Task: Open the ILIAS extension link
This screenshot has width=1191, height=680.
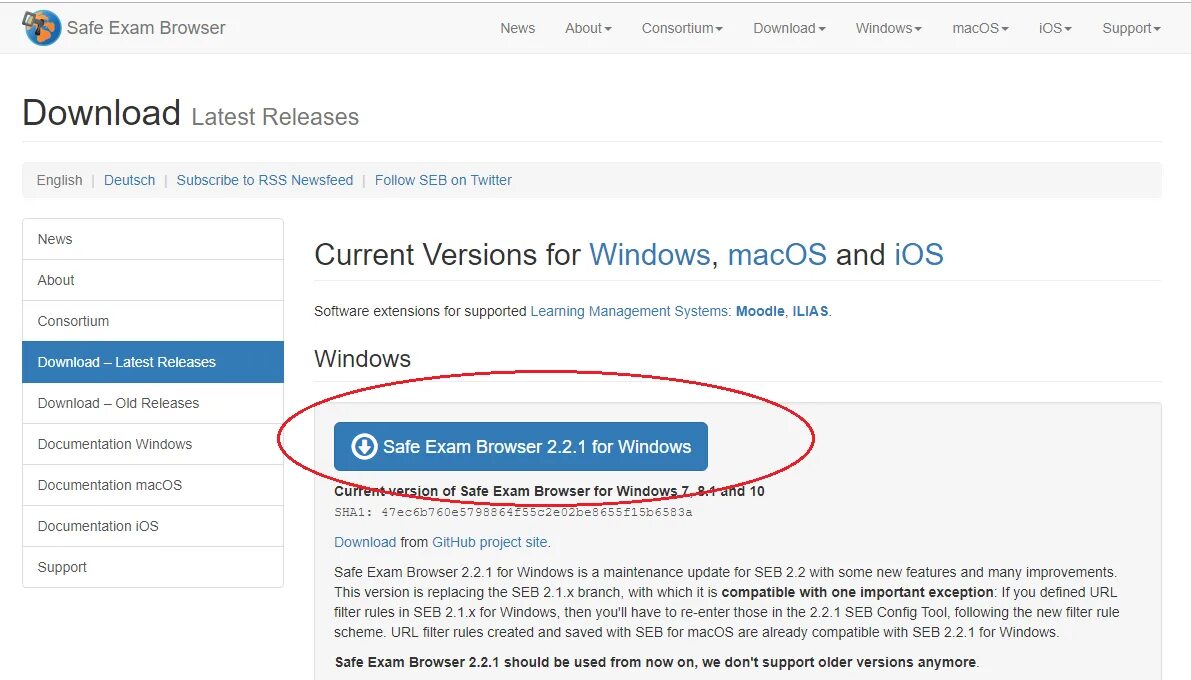Action: 810,312
